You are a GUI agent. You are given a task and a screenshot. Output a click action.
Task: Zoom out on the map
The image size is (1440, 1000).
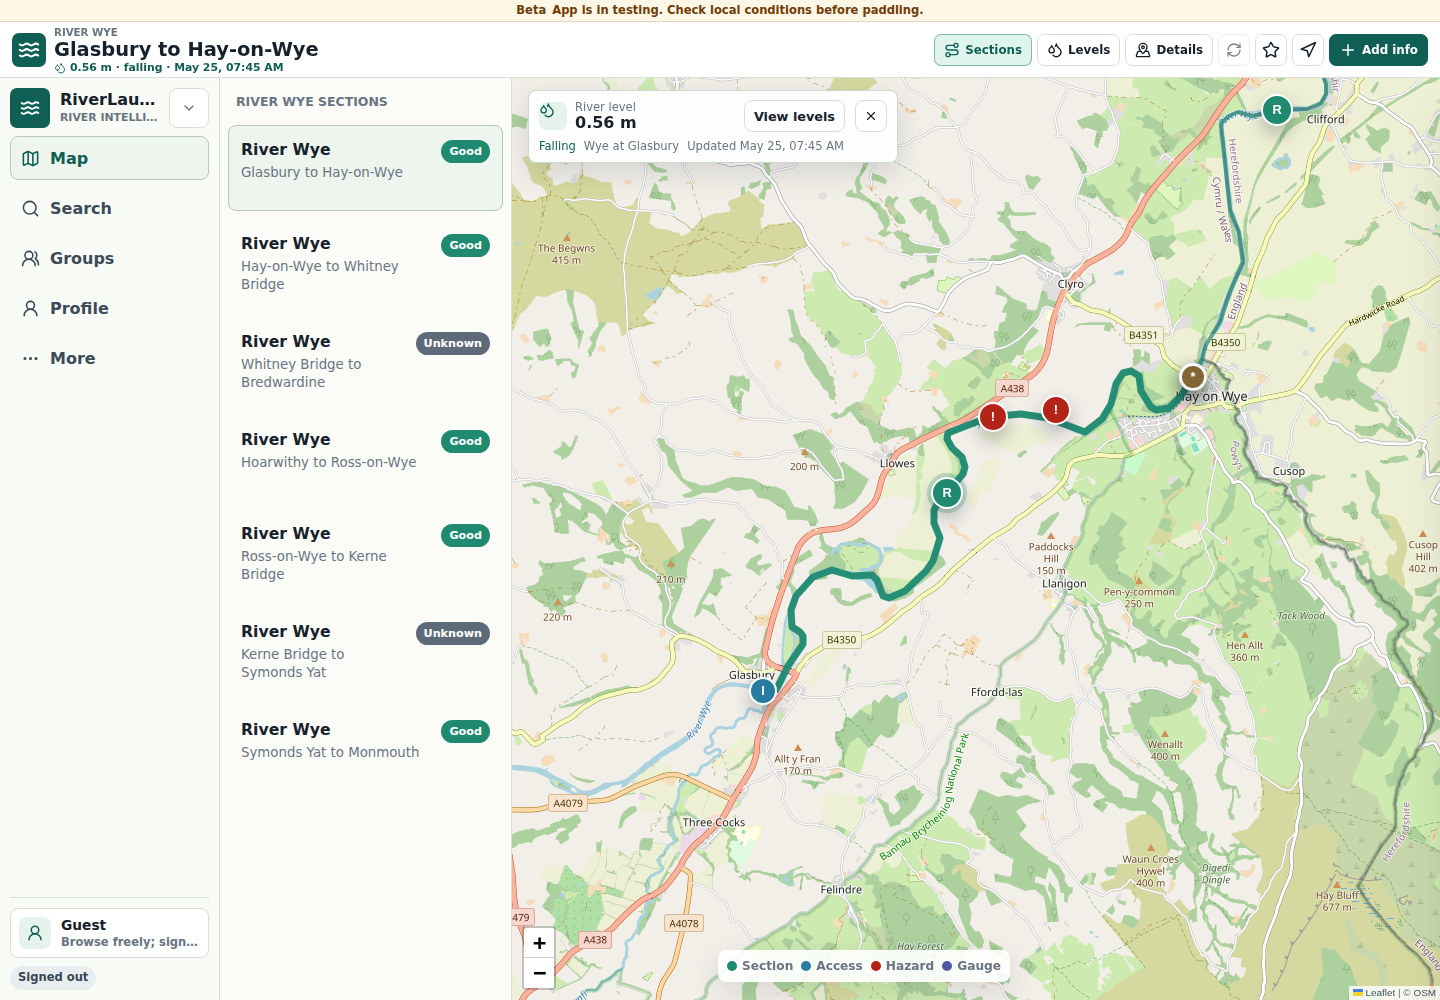(539, 973)
